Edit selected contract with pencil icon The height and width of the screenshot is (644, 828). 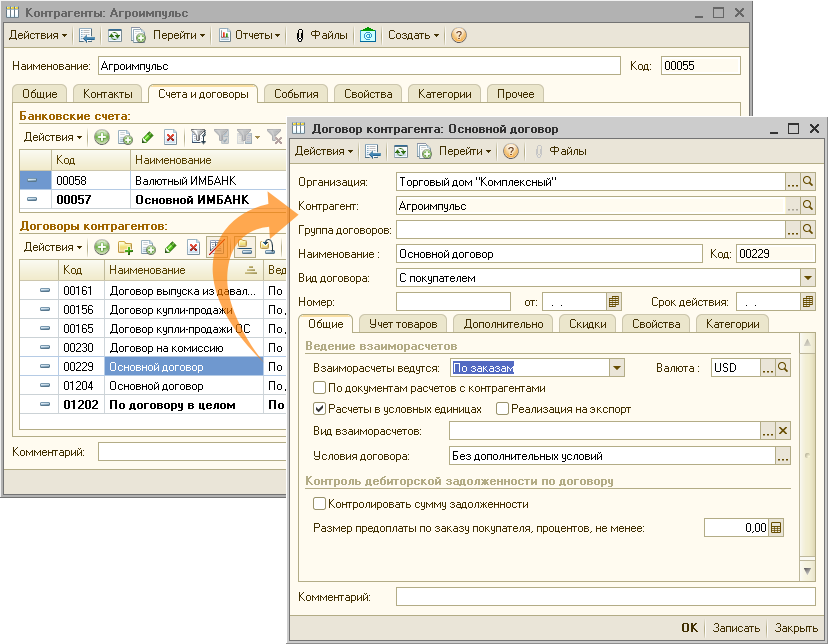170,247
